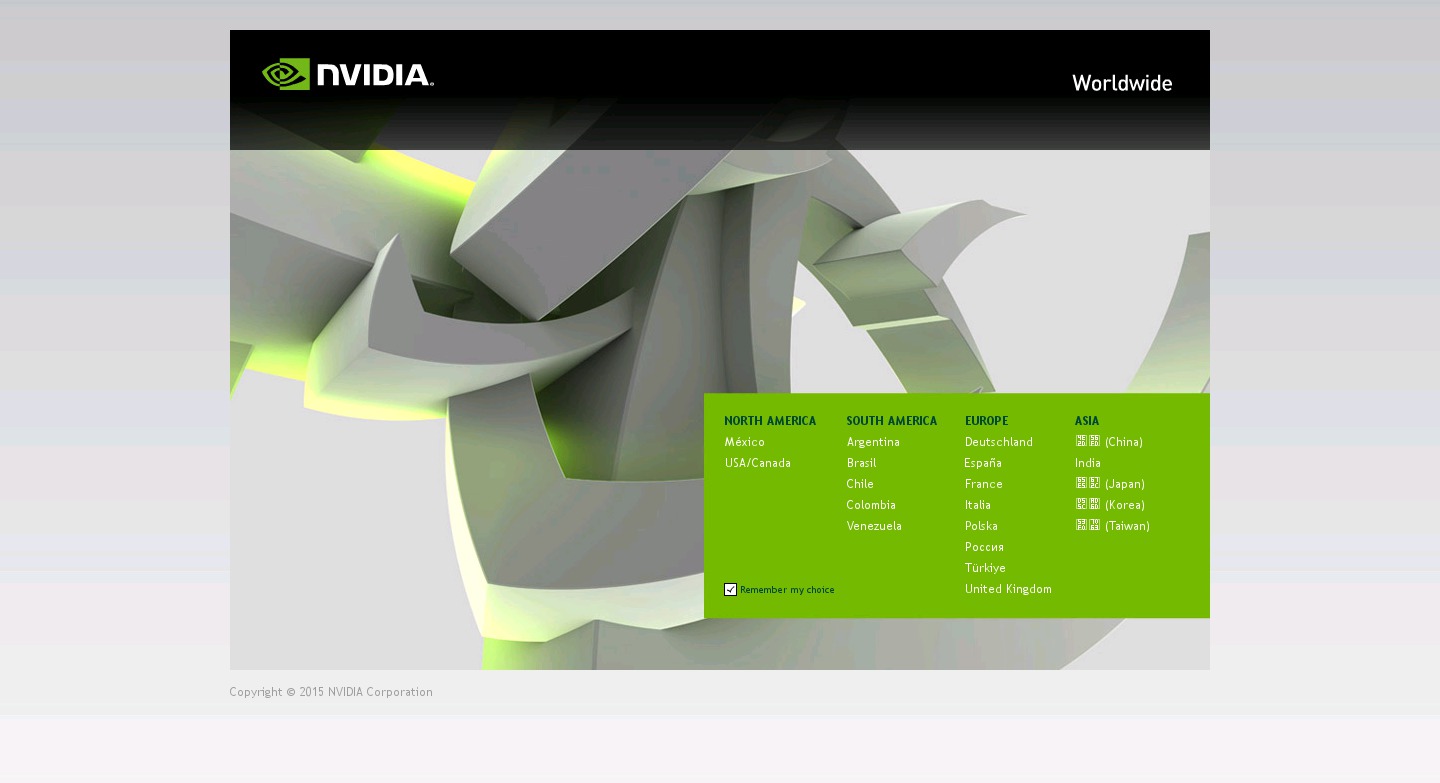Toggle the Remember my choice checkbox

(x=730, y=590)
